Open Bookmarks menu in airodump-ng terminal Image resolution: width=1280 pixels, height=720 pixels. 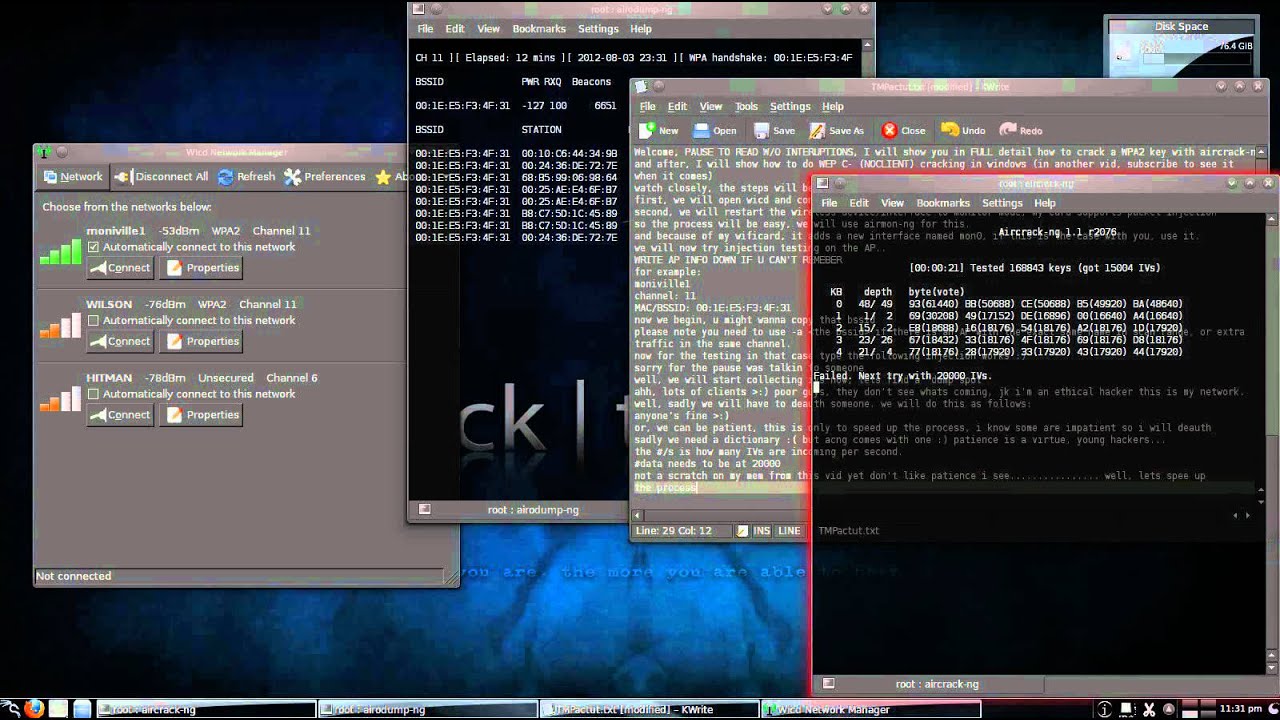[x=539, y=29]
